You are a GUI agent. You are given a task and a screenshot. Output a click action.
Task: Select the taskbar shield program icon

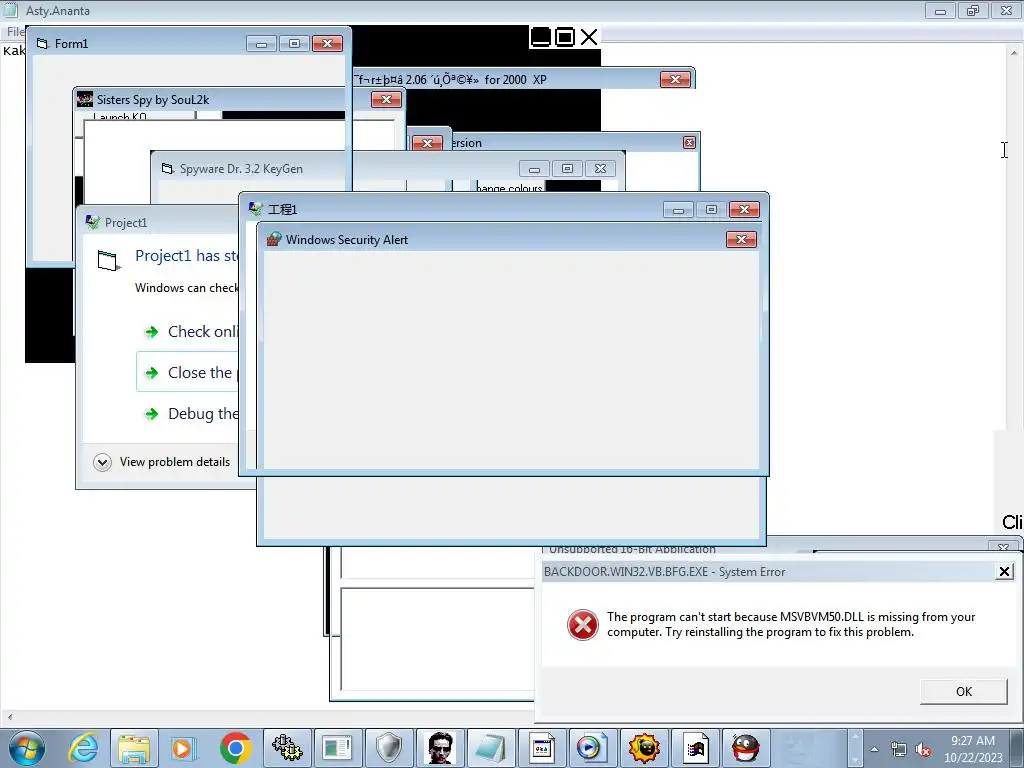pyautogui.click(x=389, y=748)
